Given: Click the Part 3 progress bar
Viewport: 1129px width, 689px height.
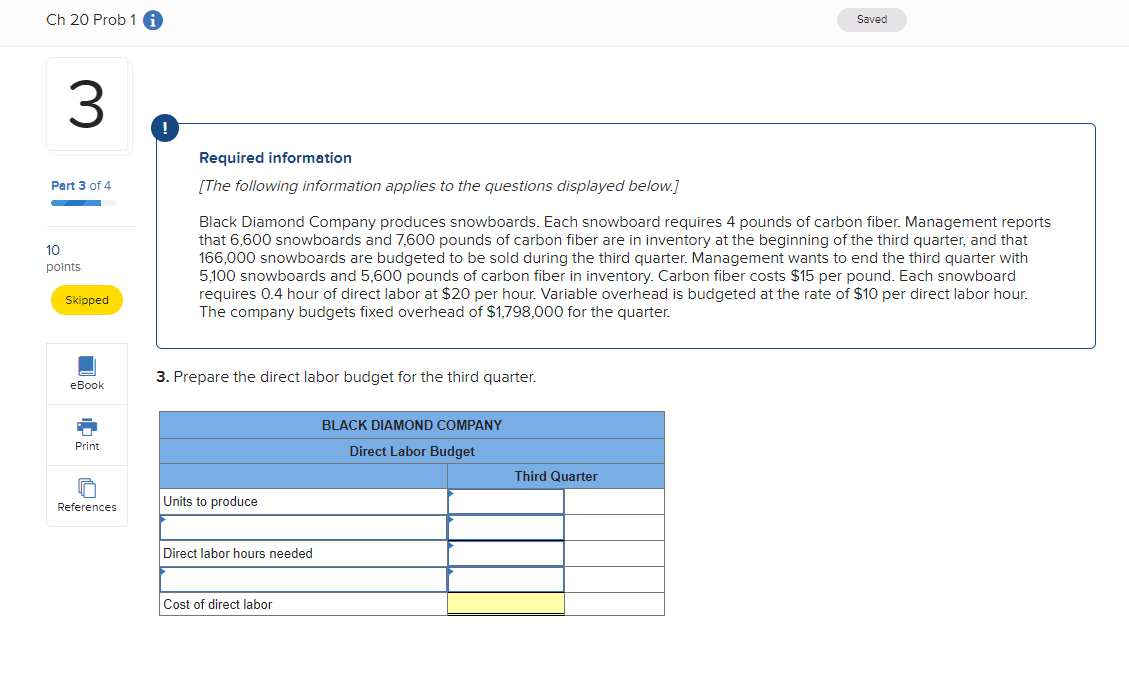Looking at the screenshot, I should coord(84,203).
